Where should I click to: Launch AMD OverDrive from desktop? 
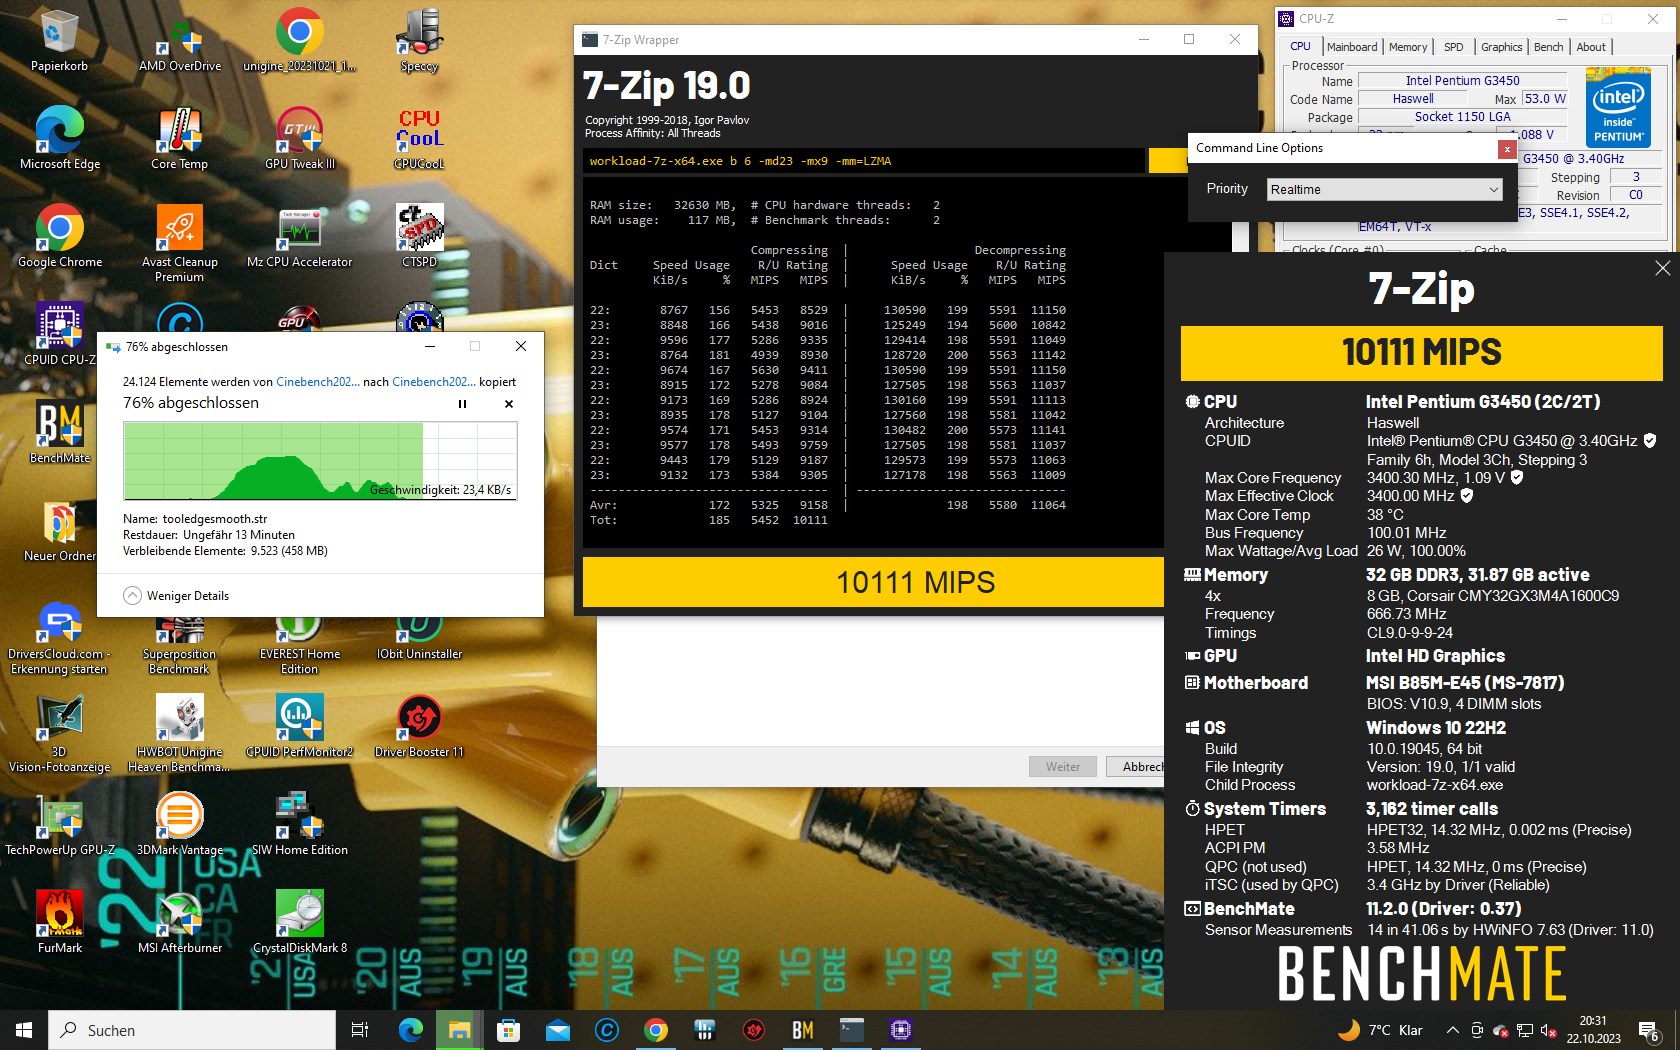[180, 40]
